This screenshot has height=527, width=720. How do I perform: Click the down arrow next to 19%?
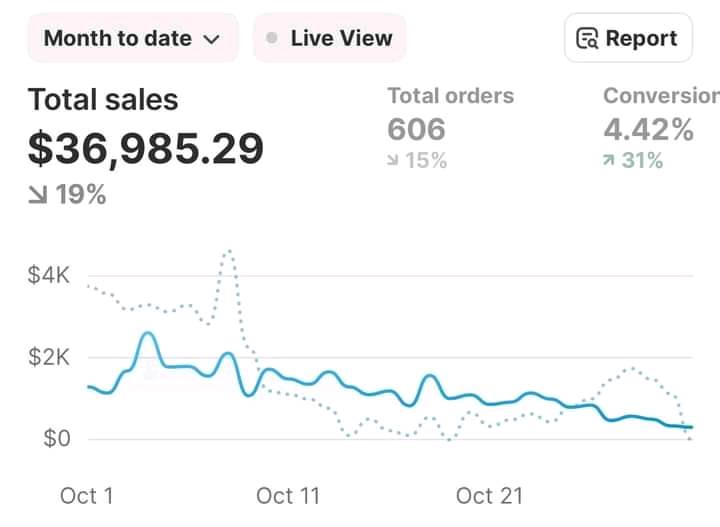pos(38,194)
